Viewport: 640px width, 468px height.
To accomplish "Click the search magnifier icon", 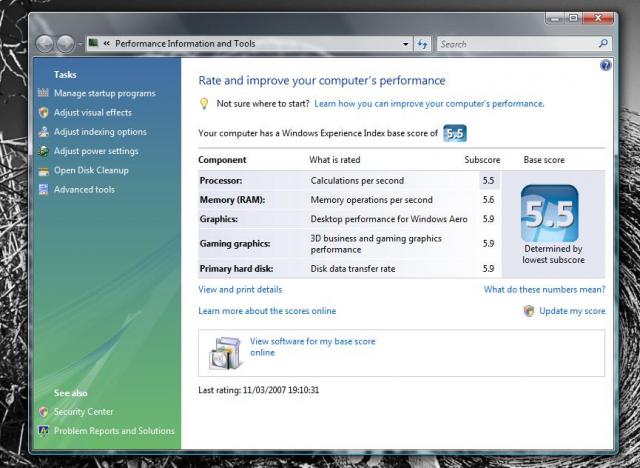I will (x=603, y=43).
